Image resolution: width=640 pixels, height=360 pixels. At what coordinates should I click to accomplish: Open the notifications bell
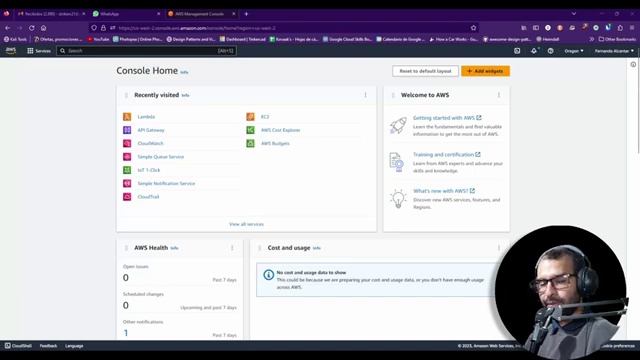tap(534, 51)
